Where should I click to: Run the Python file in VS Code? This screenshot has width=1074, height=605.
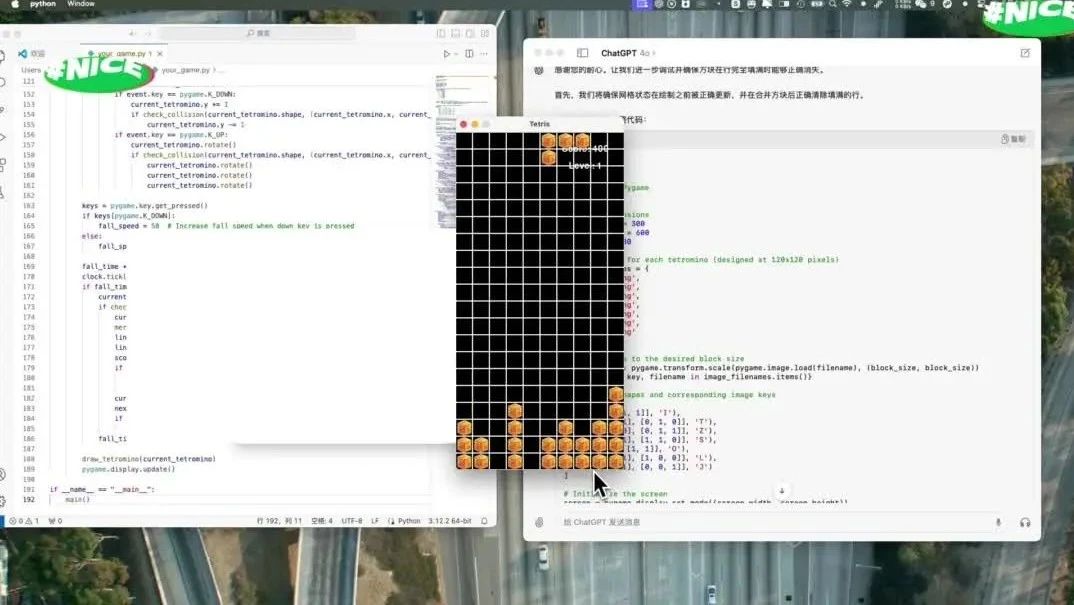[x=447, y=53]
